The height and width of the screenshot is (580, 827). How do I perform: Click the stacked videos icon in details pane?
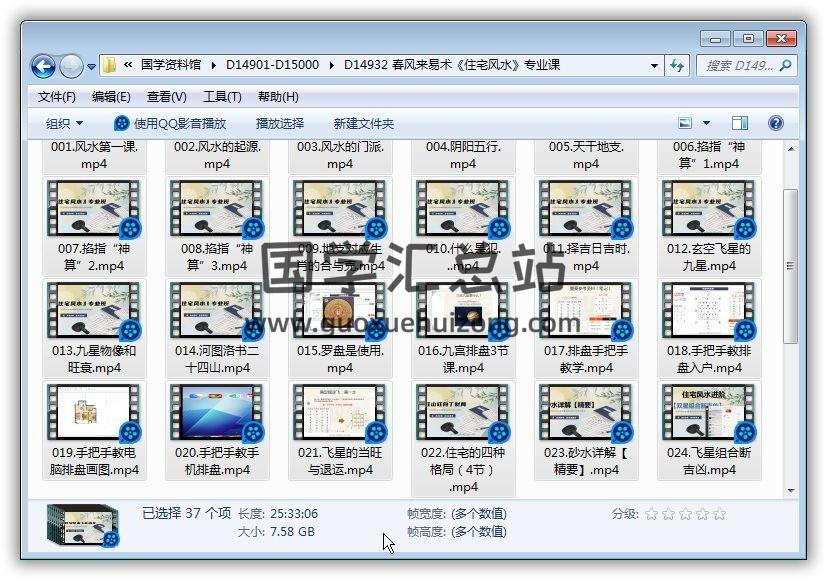pos(83,525)
